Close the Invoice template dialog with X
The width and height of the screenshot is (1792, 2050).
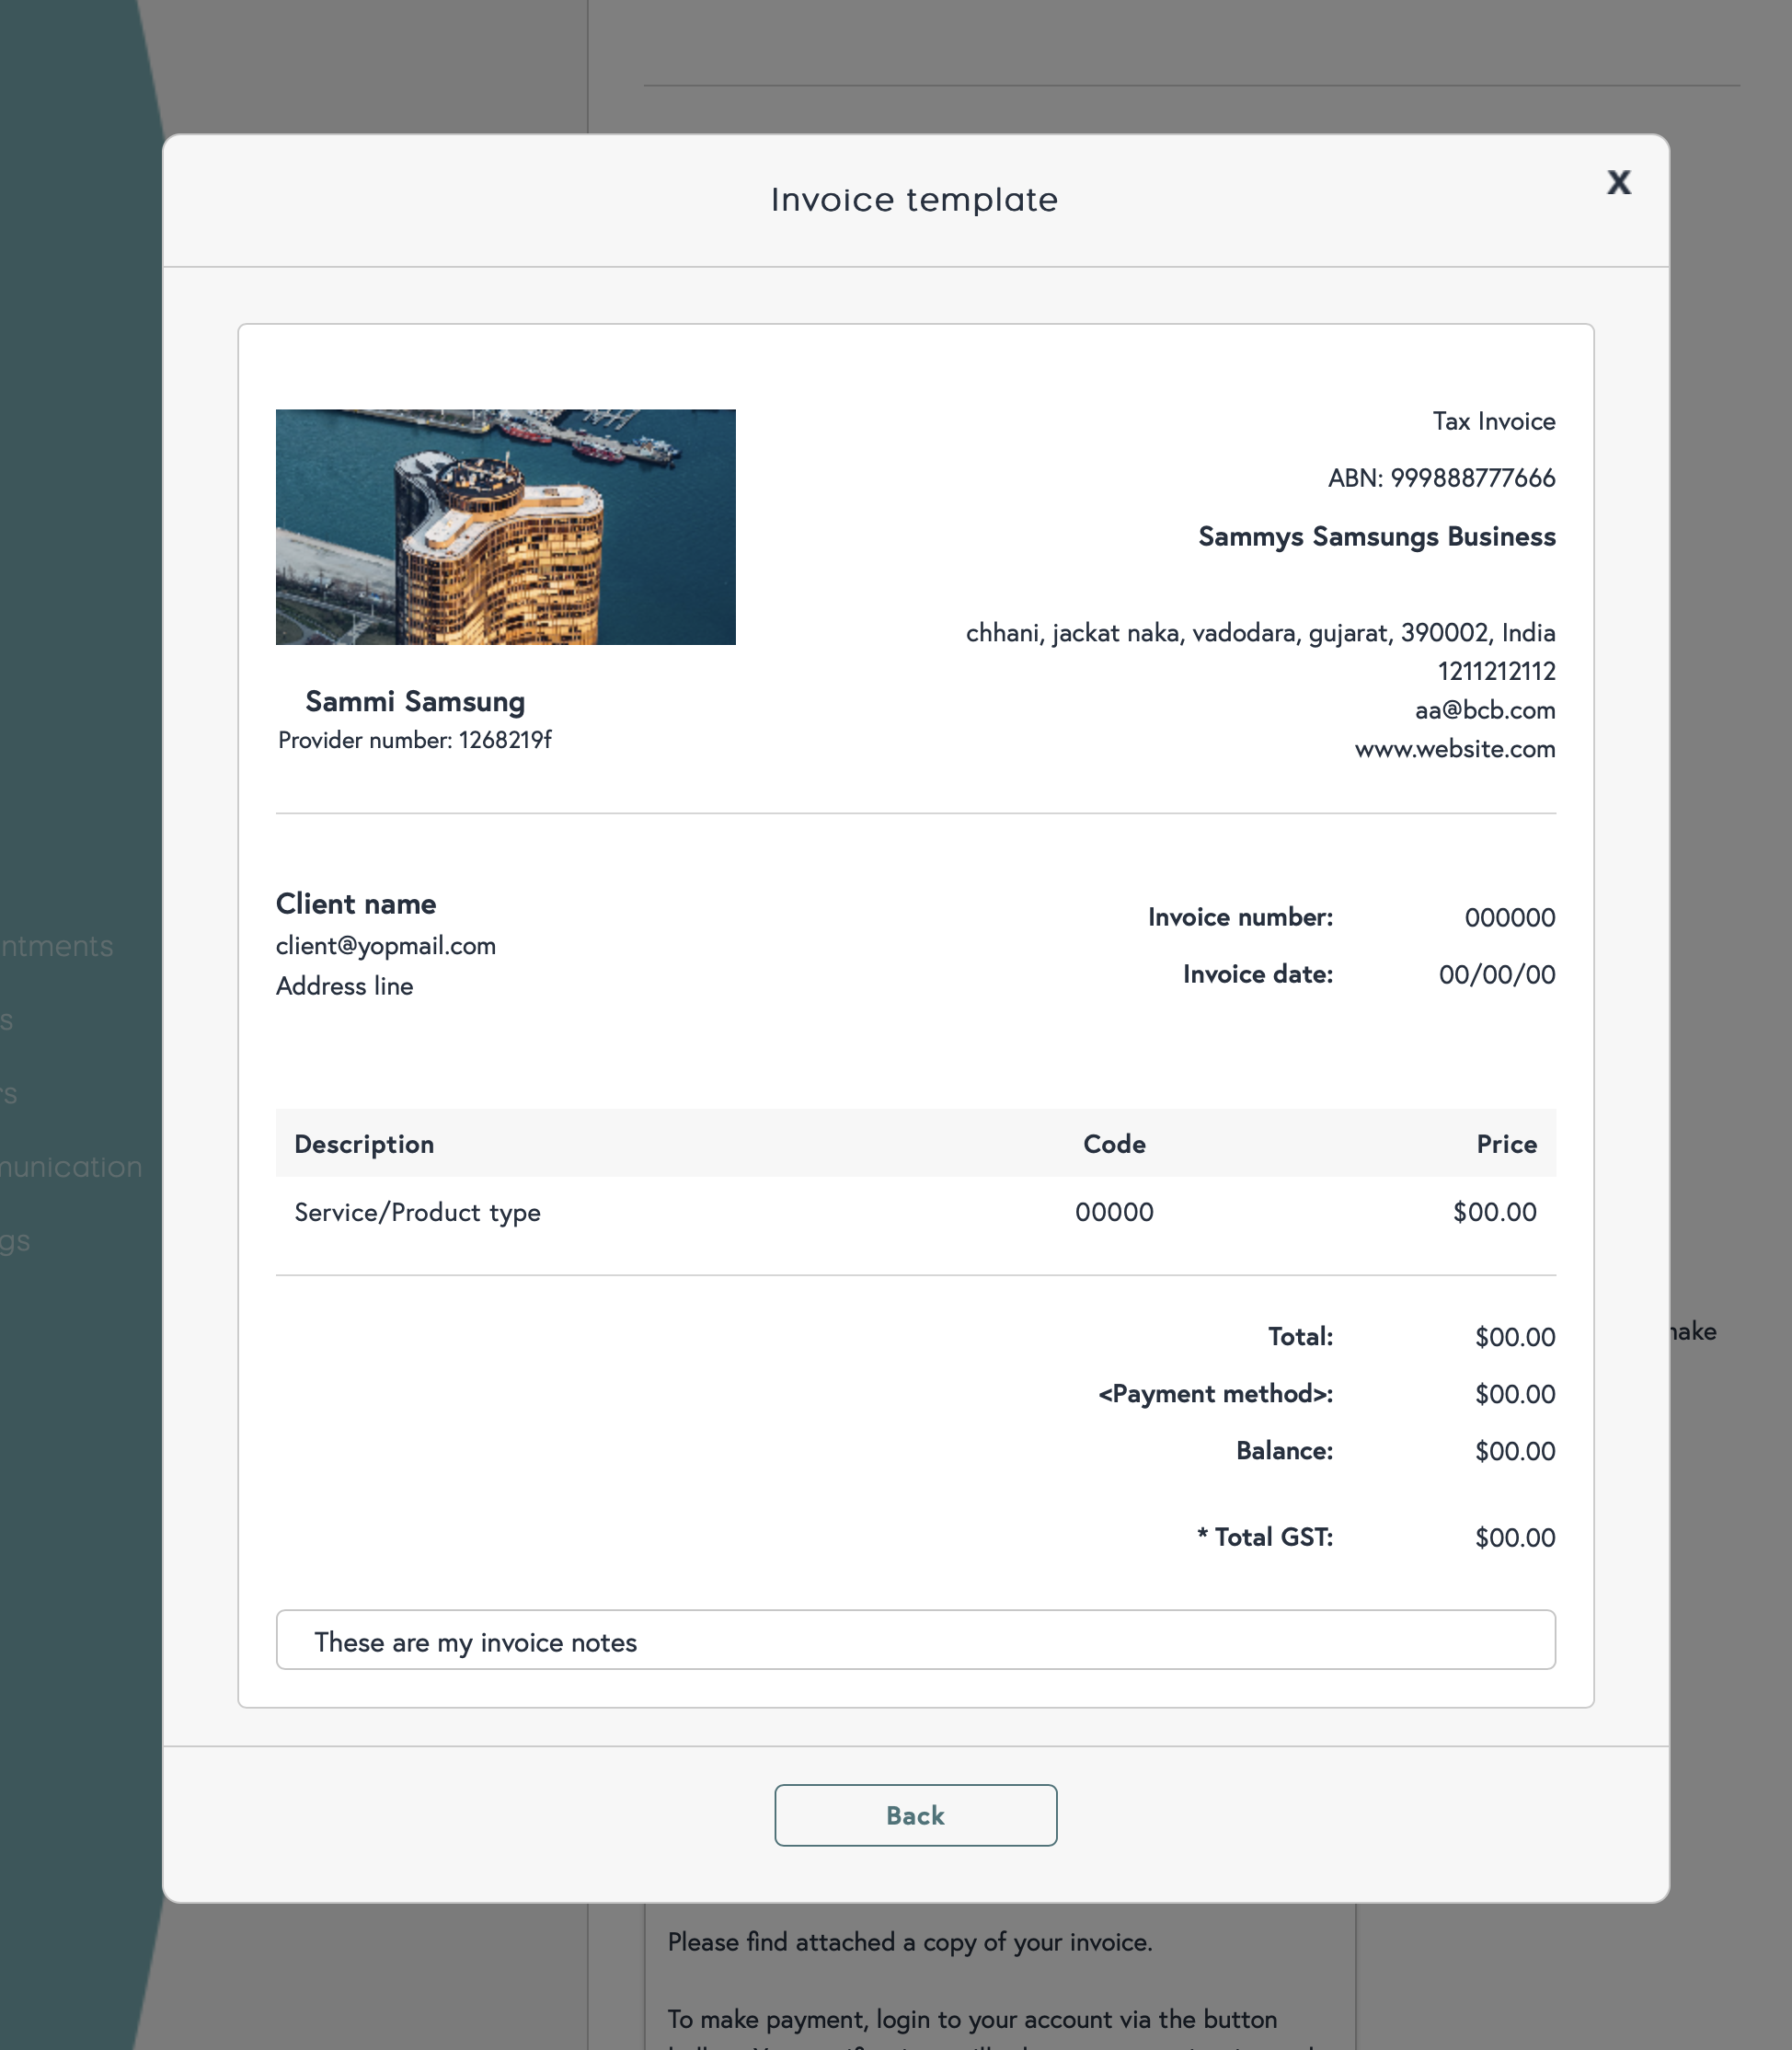click(x=1618, y=182)
